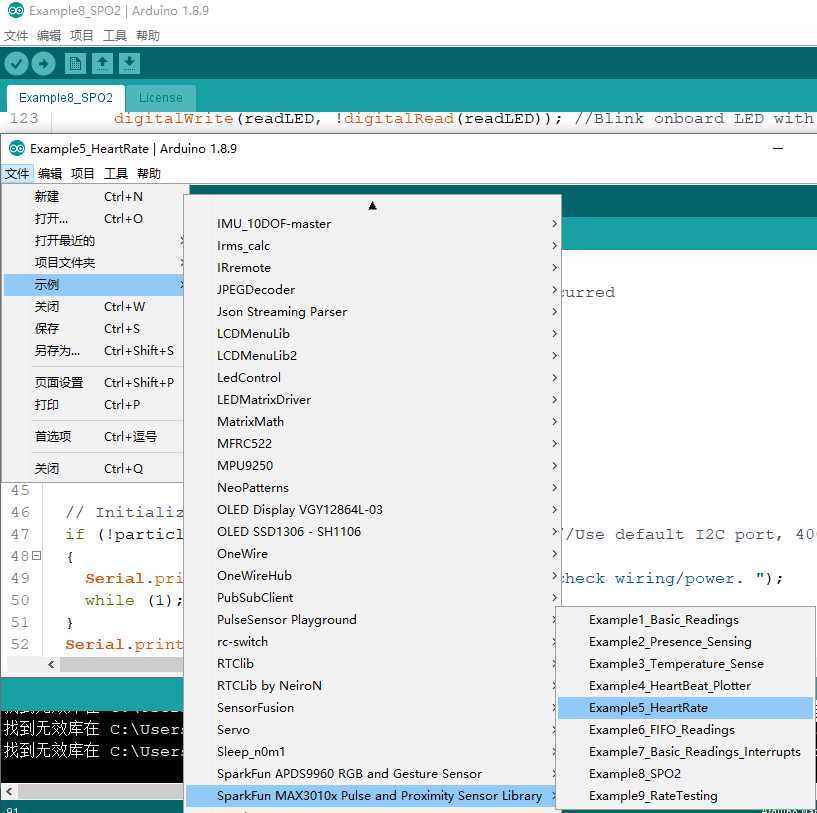Choose 另存为... from the file menu

point(94,351)
